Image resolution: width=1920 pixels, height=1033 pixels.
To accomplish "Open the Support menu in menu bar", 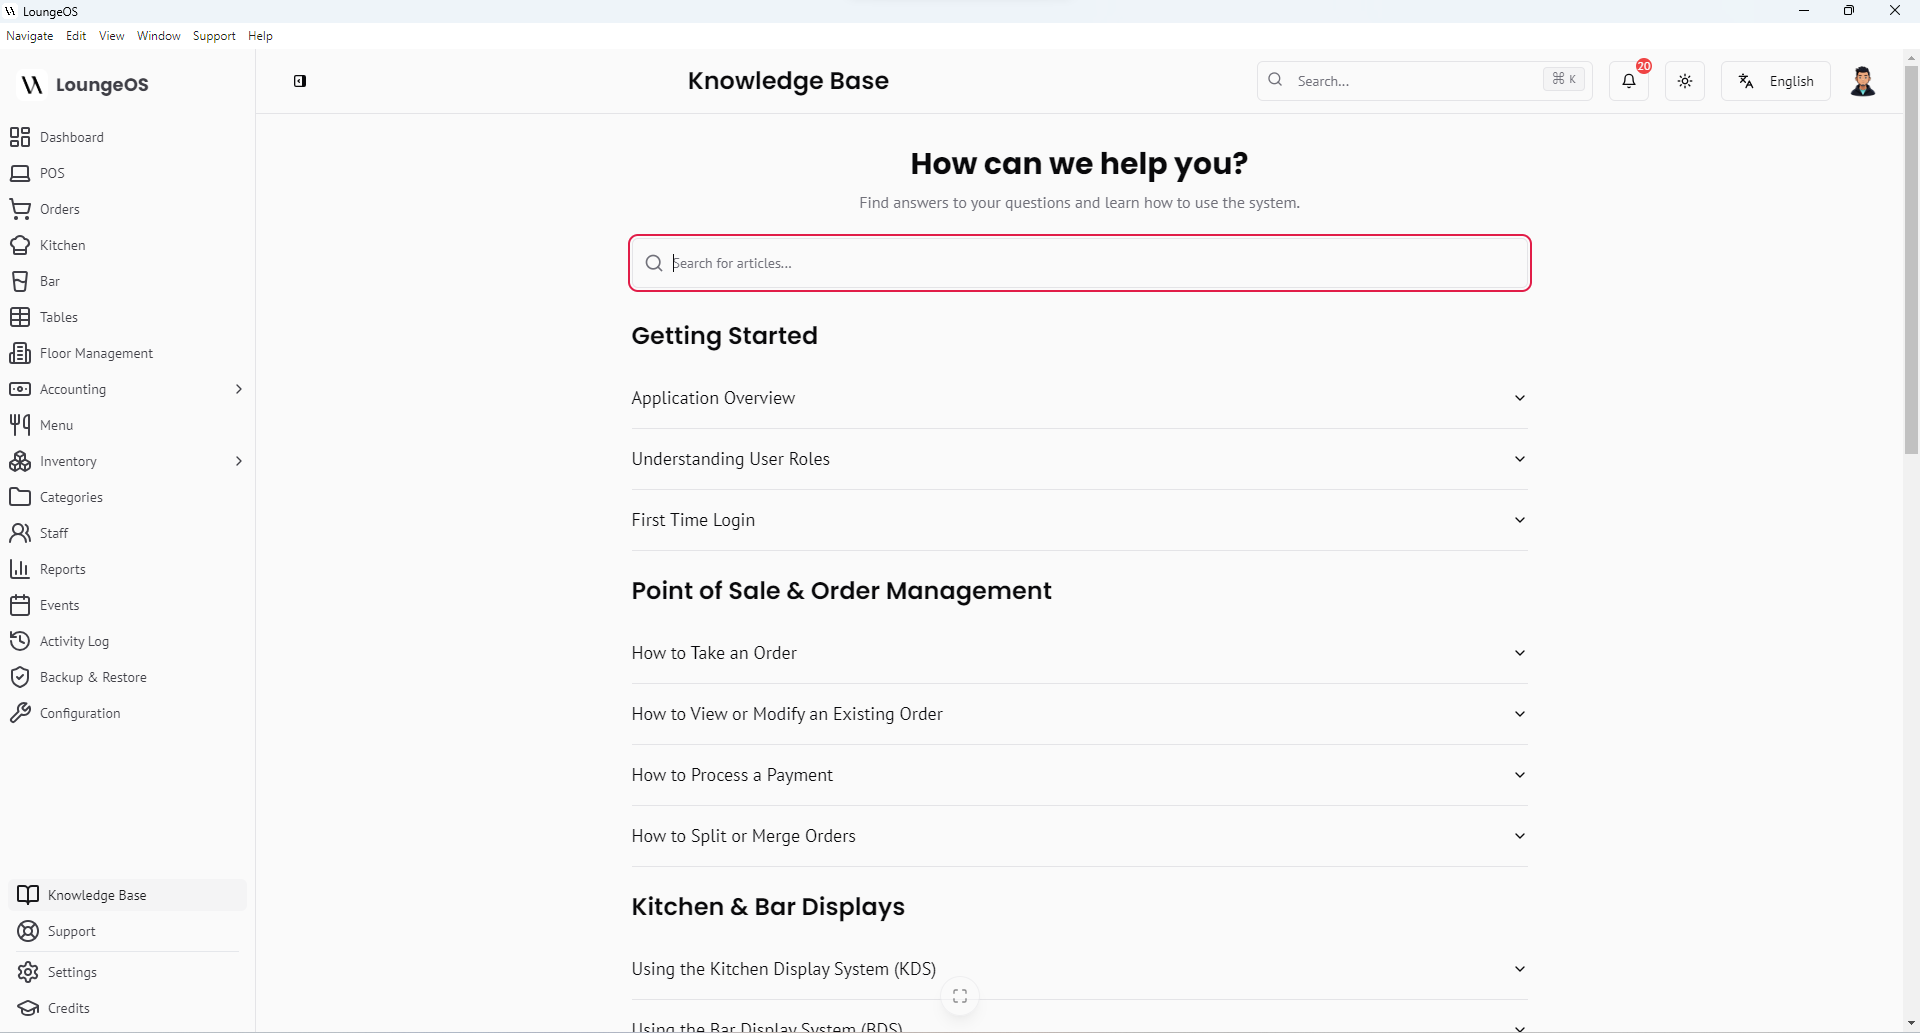I will [214, 36].
